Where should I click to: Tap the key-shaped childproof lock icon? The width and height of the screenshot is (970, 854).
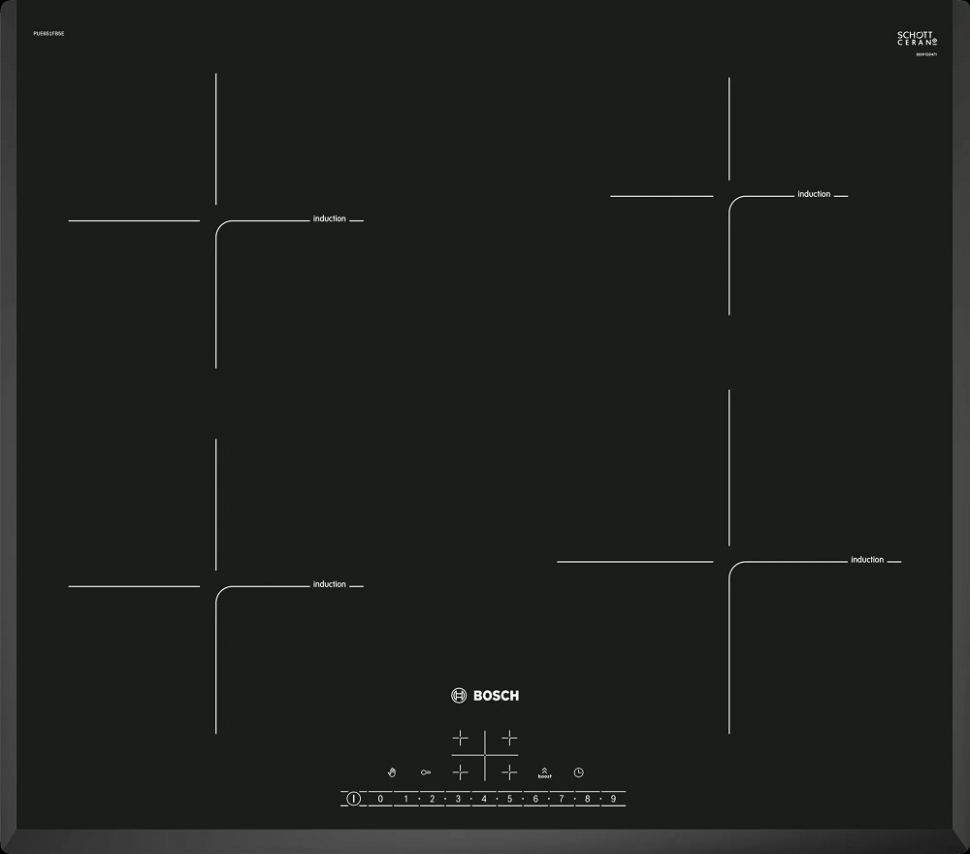point(426,772)
